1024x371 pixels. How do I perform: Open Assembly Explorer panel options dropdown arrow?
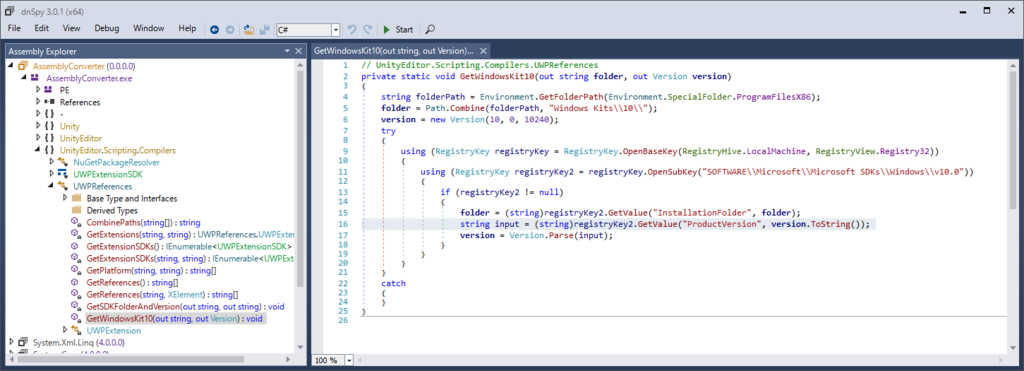[287, 51]
